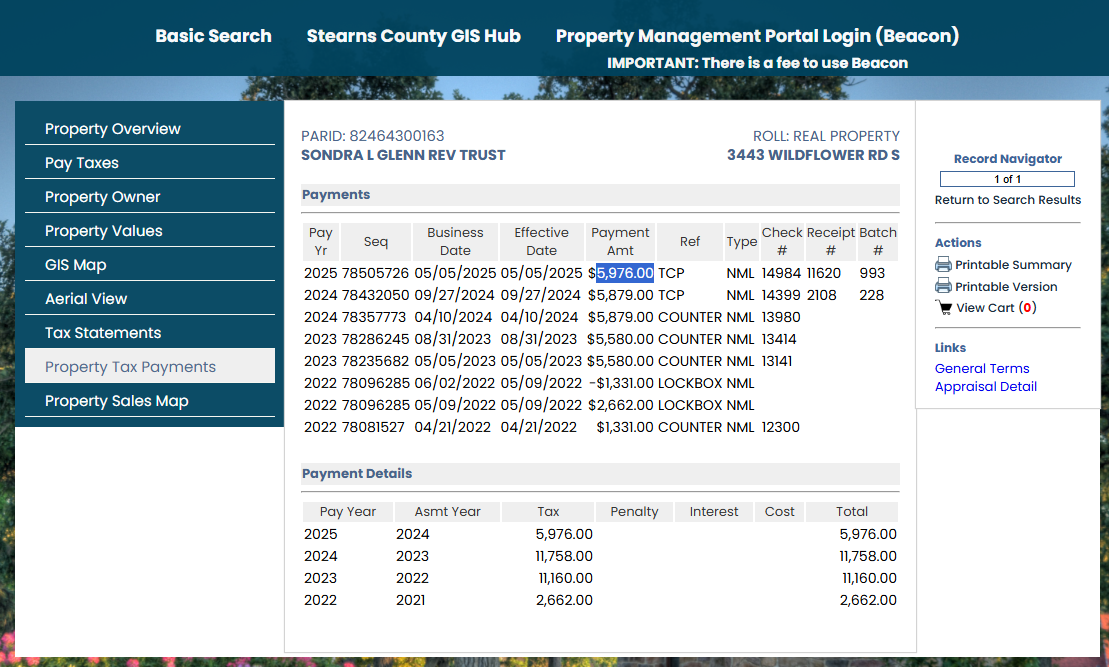Open the Property Sales Map
This screenshot has width=1109, height=667.
click(117, 401)
